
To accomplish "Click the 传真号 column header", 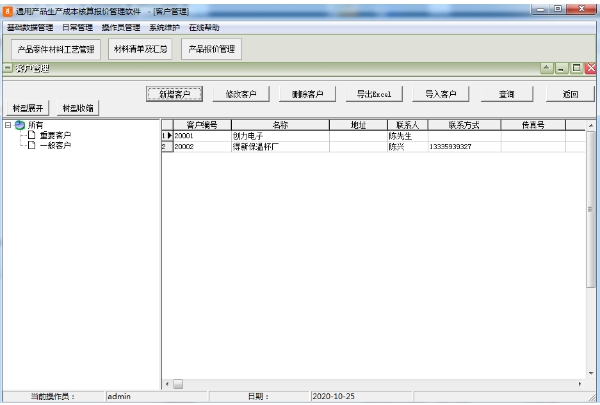I will 533,125.
